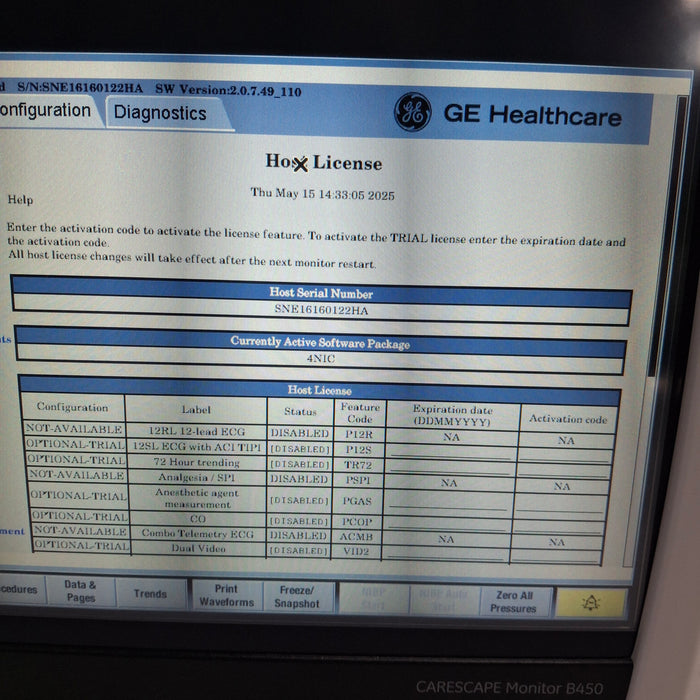The width and height of the screenshot is (700, 700).
Task: Click expiration date field for PCOP row
Action: click(446, 523)
